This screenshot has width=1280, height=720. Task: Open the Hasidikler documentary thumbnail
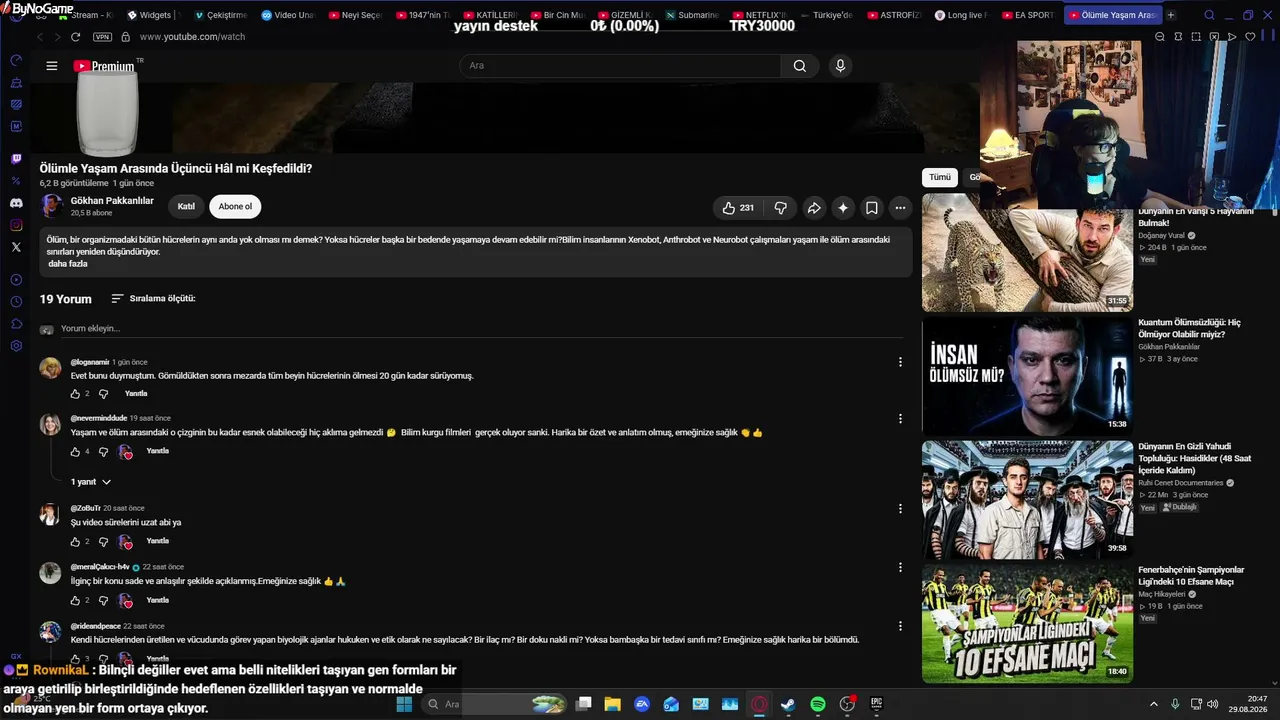[1027, 500]
